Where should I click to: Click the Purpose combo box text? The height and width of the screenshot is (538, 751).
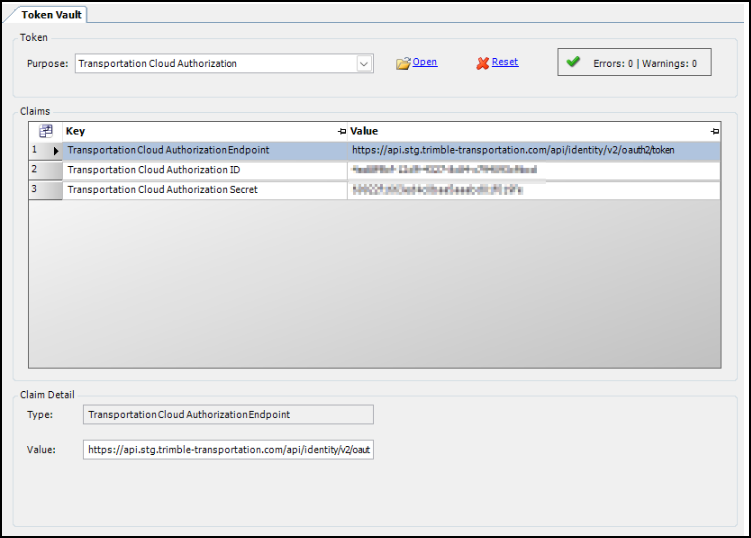[158, 64]
